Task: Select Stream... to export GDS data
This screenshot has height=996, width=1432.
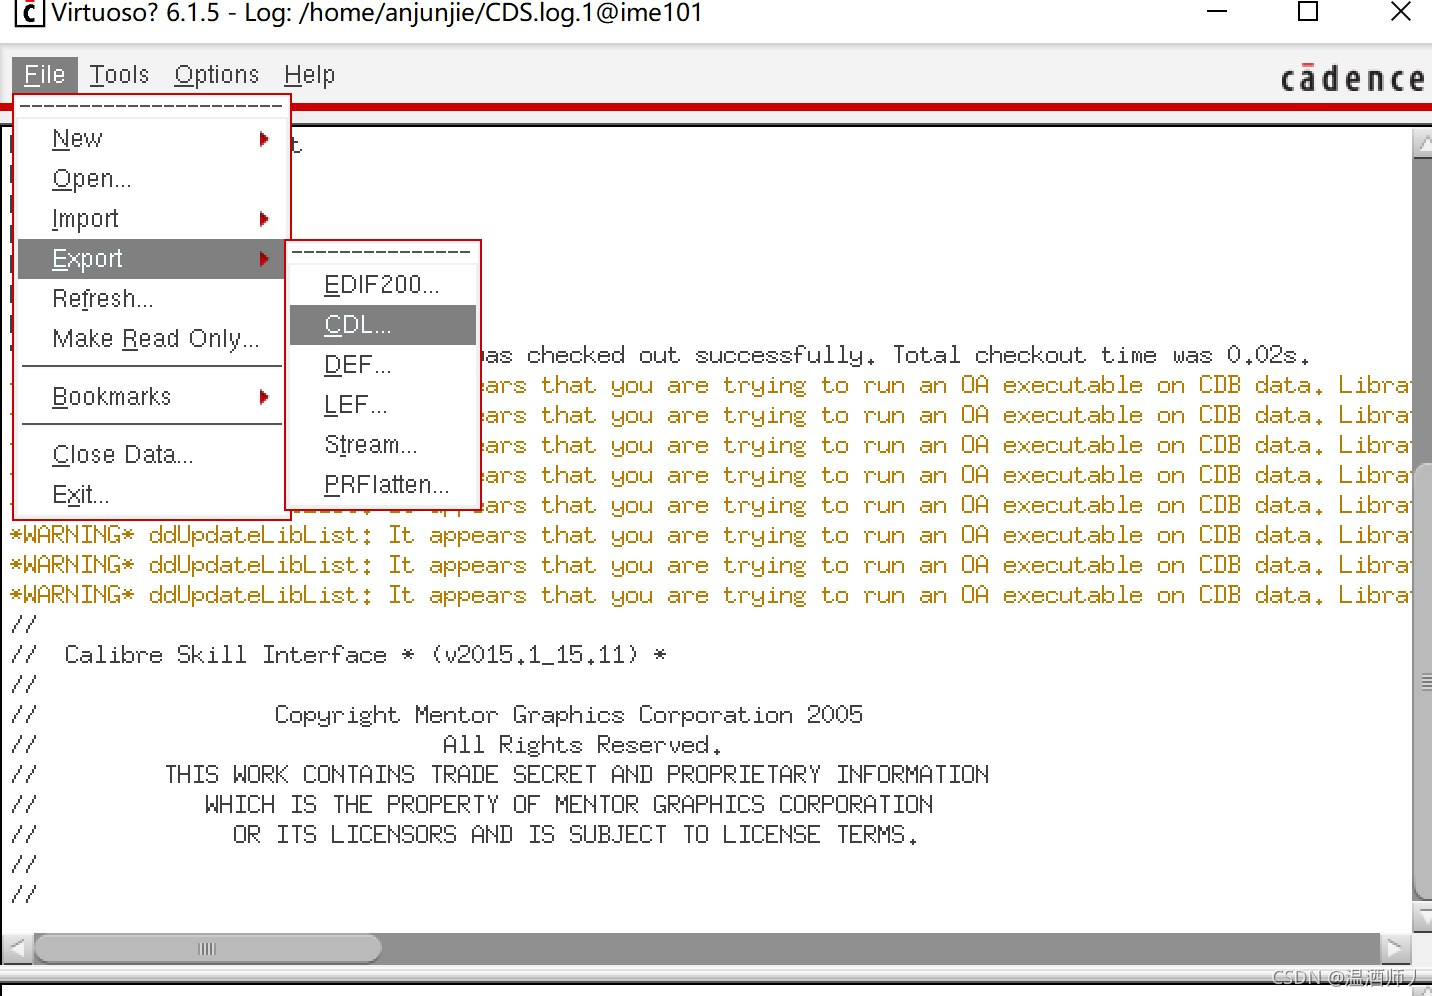Action: click(x=370, y=444)
